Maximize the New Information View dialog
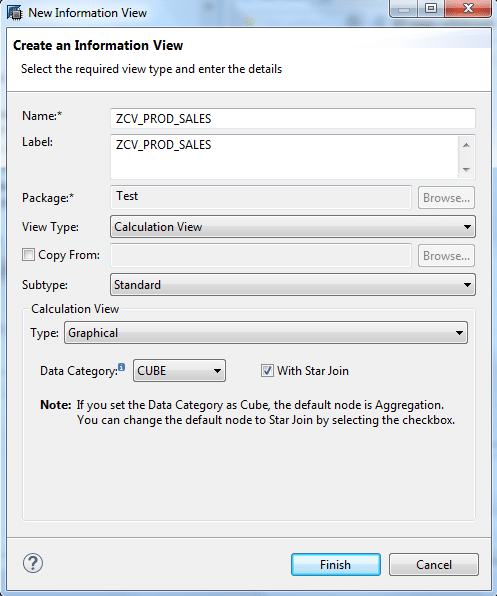 [x=431, y=8]
